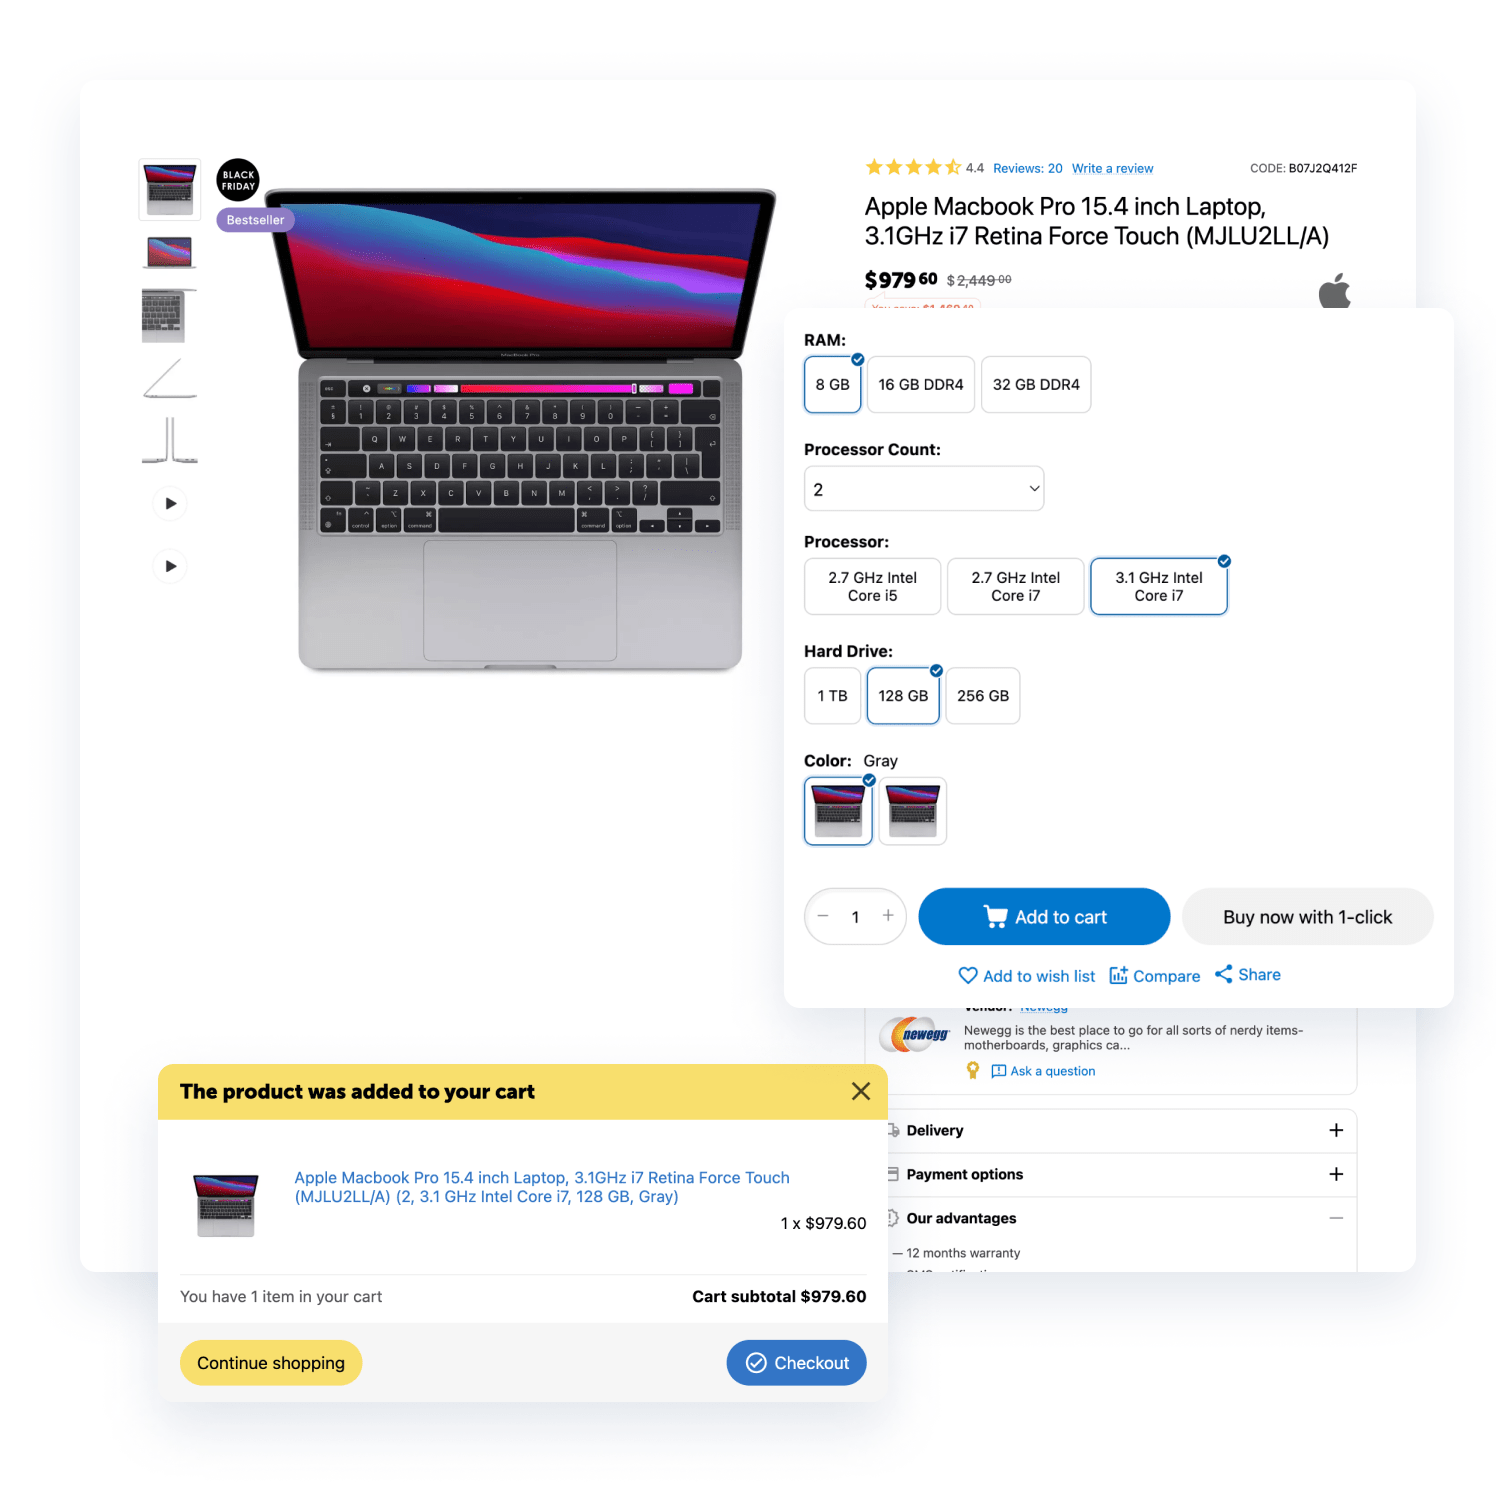1496x1486 pixels.
Task: Close the added-to-cart notification
Action: coord(860,1091)
